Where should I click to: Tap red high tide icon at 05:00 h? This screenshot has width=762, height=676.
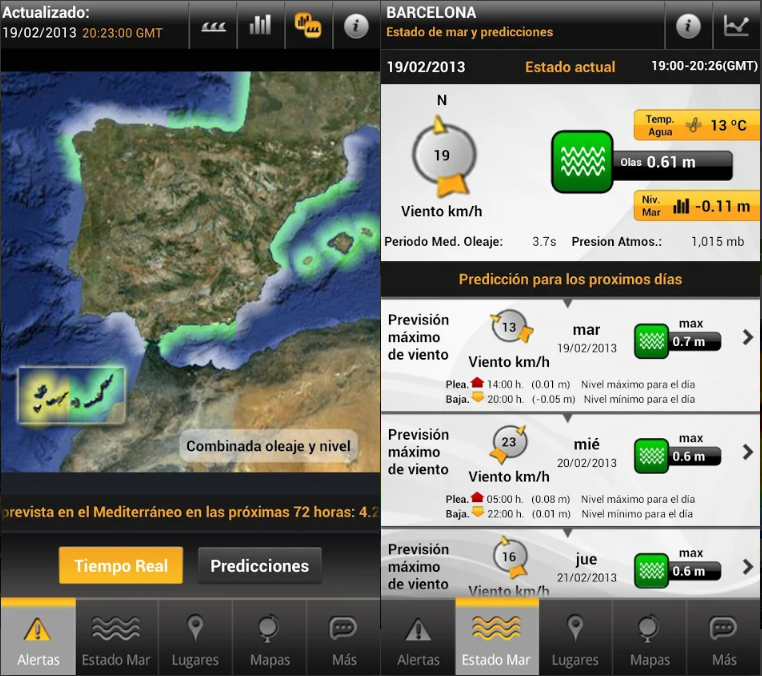[477, 497]
